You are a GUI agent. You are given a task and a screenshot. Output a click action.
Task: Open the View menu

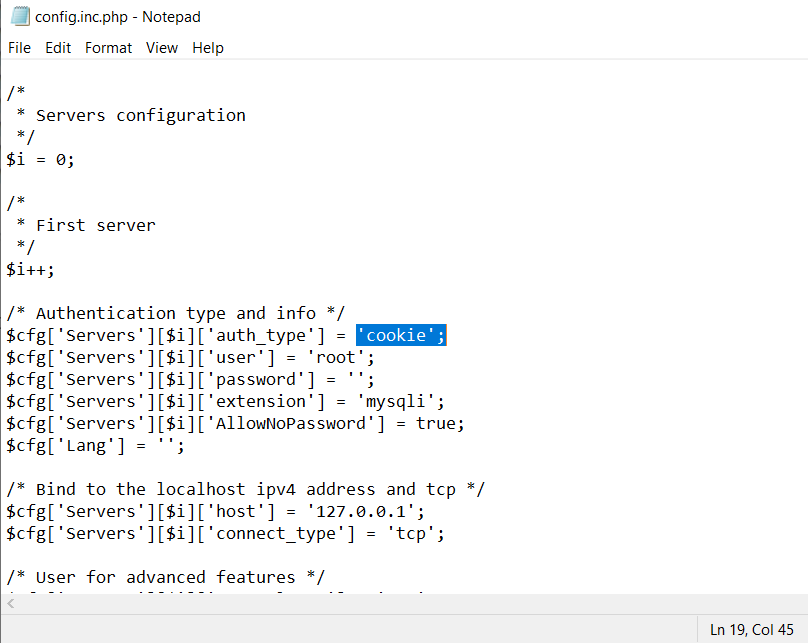(161, 48)
